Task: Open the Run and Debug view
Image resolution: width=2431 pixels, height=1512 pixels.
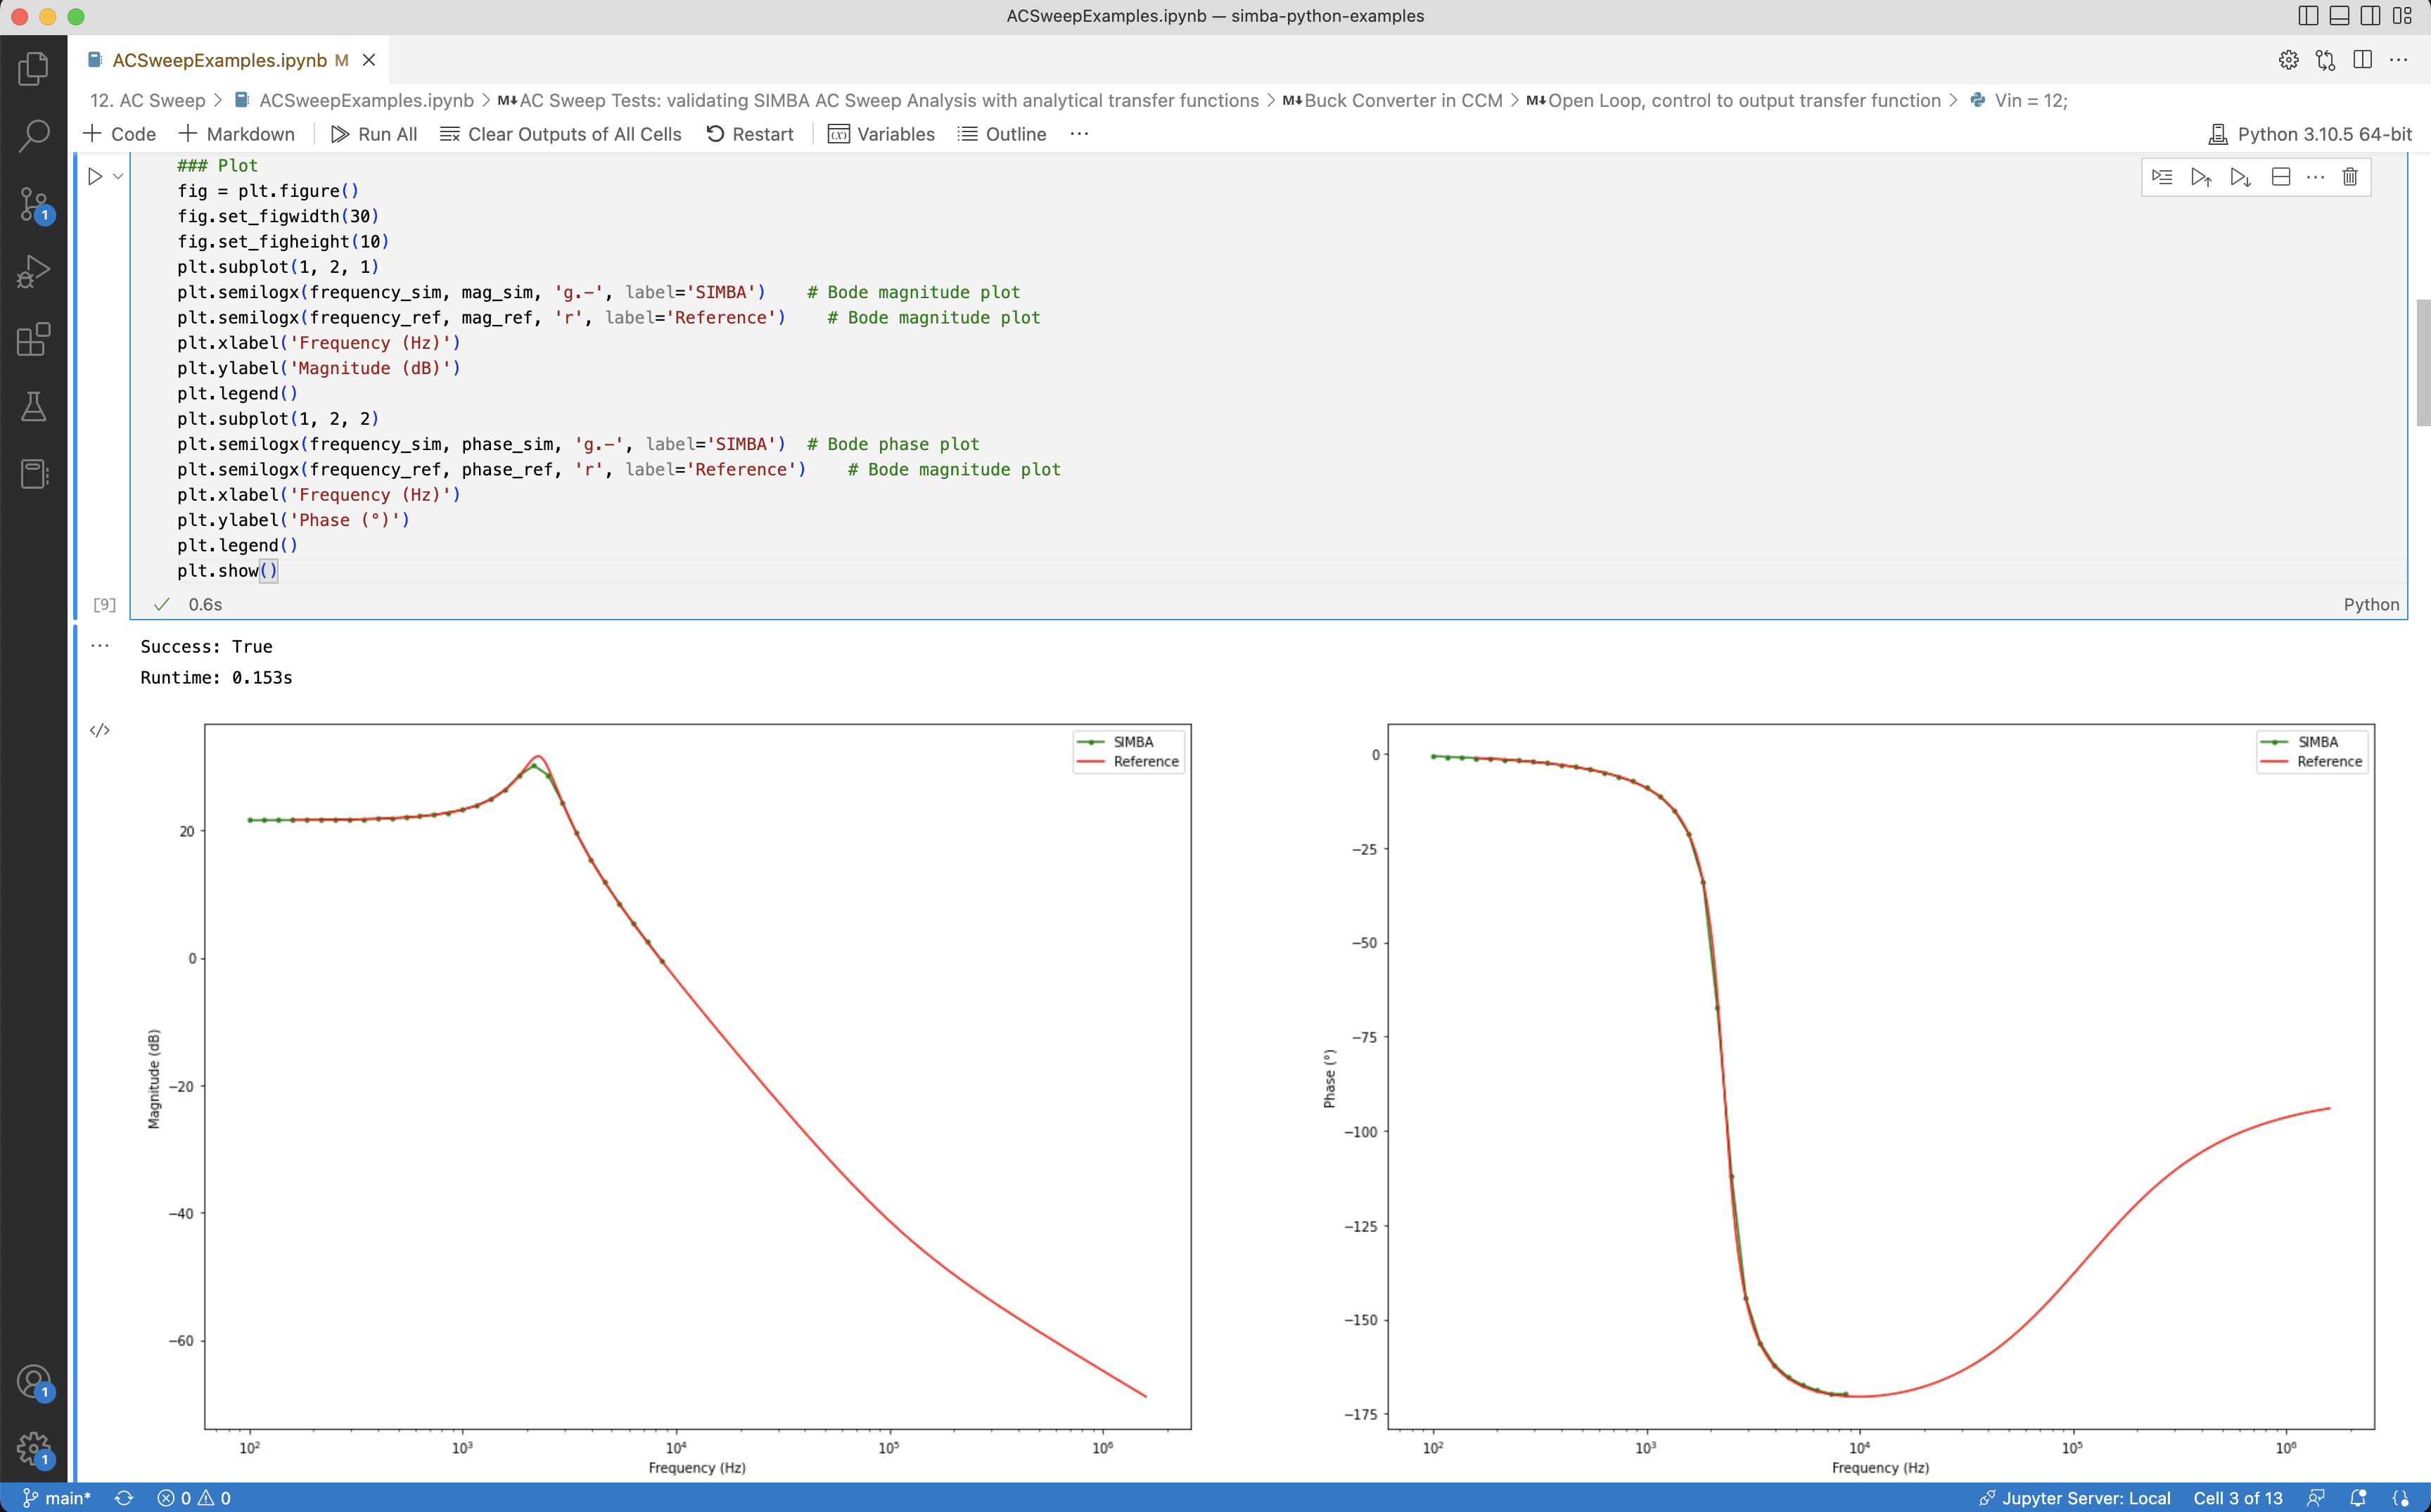Action: pyautogui.click(x=33, y=271)
